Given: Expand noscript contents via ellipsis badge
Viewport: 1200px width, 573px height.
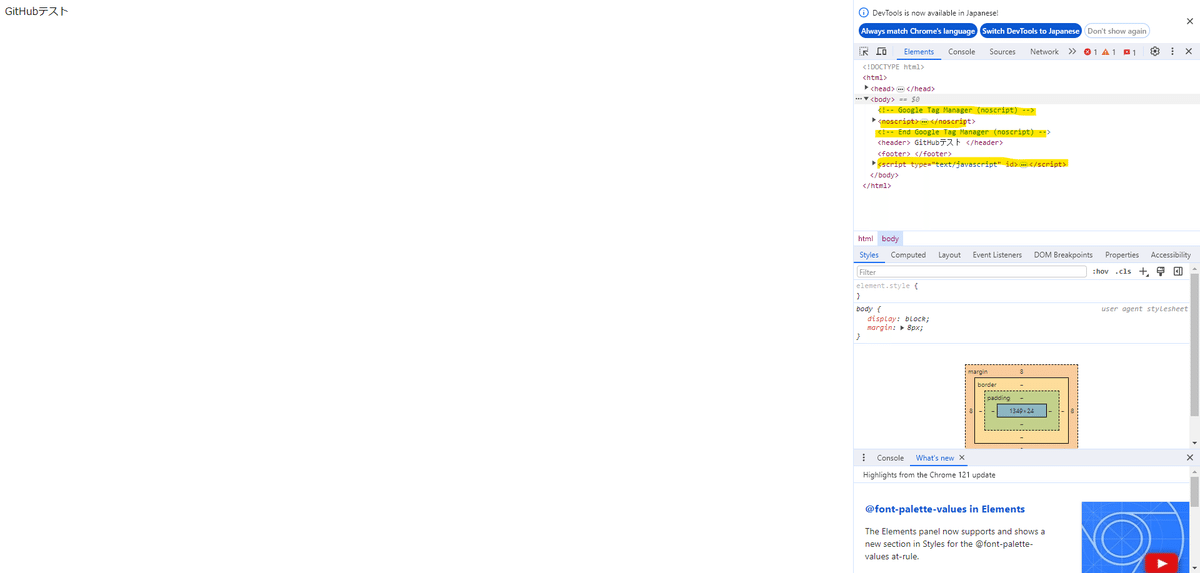Looking at the screenshot, I should [x=924, y=122].
